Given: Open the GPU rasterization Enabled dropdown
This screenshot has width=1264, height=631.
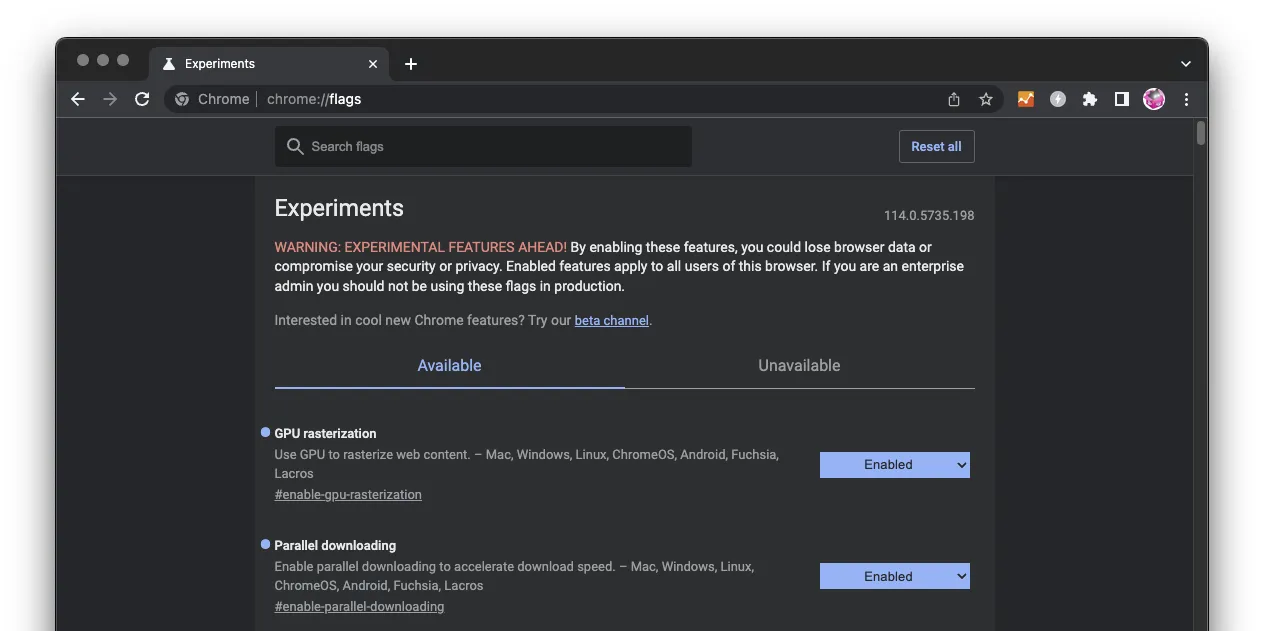Looking at the screenshot, I should tap(895, 465).
